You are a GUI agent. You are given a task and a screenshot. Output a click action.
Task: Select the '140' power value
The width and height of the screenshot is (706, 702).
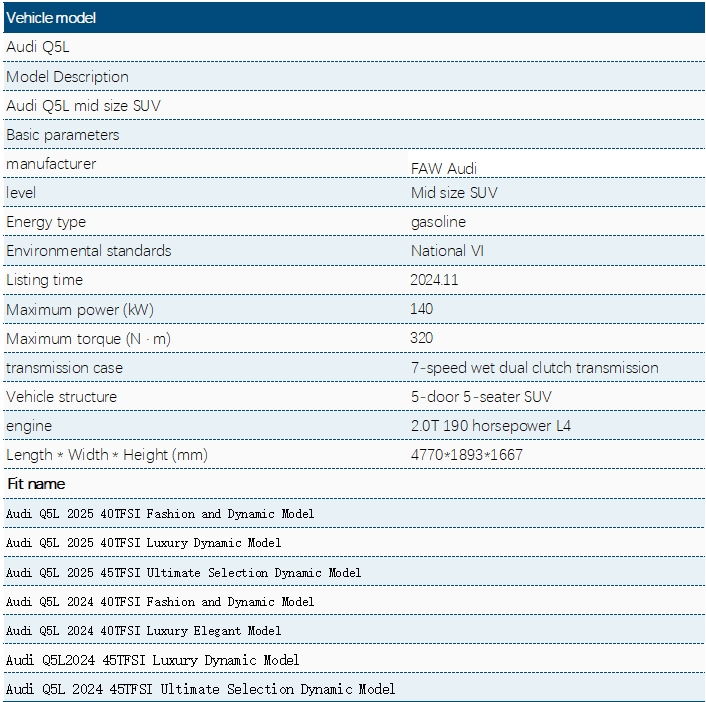[421, 309]
